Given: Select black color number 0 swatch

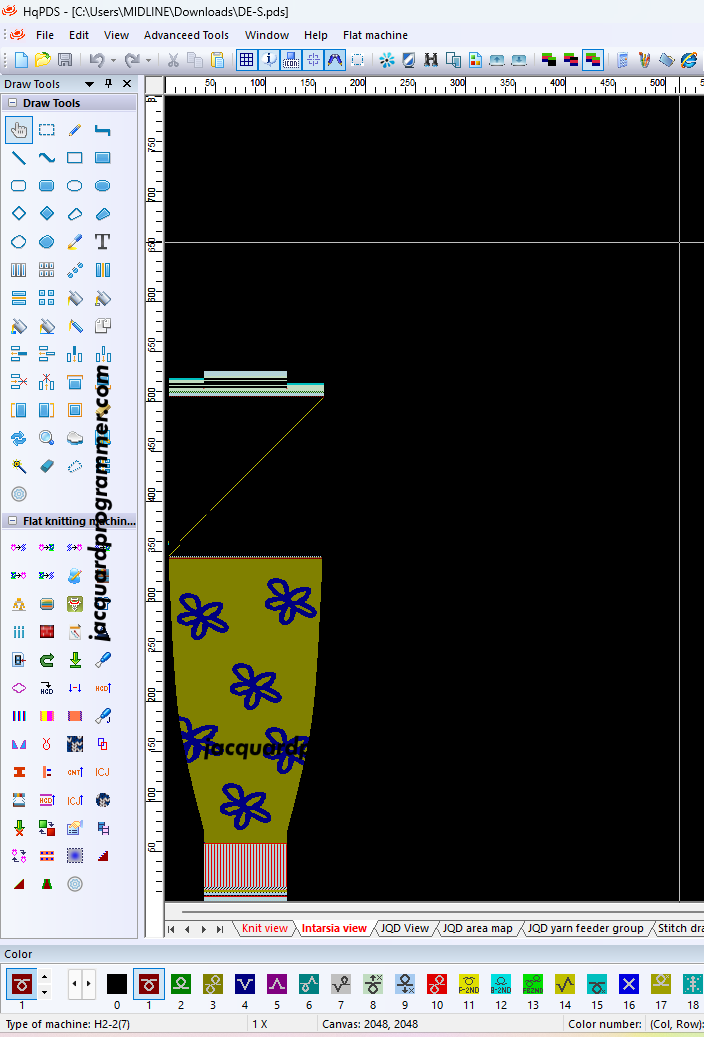Looking at the screenshot, I should [x=117, y=984].
